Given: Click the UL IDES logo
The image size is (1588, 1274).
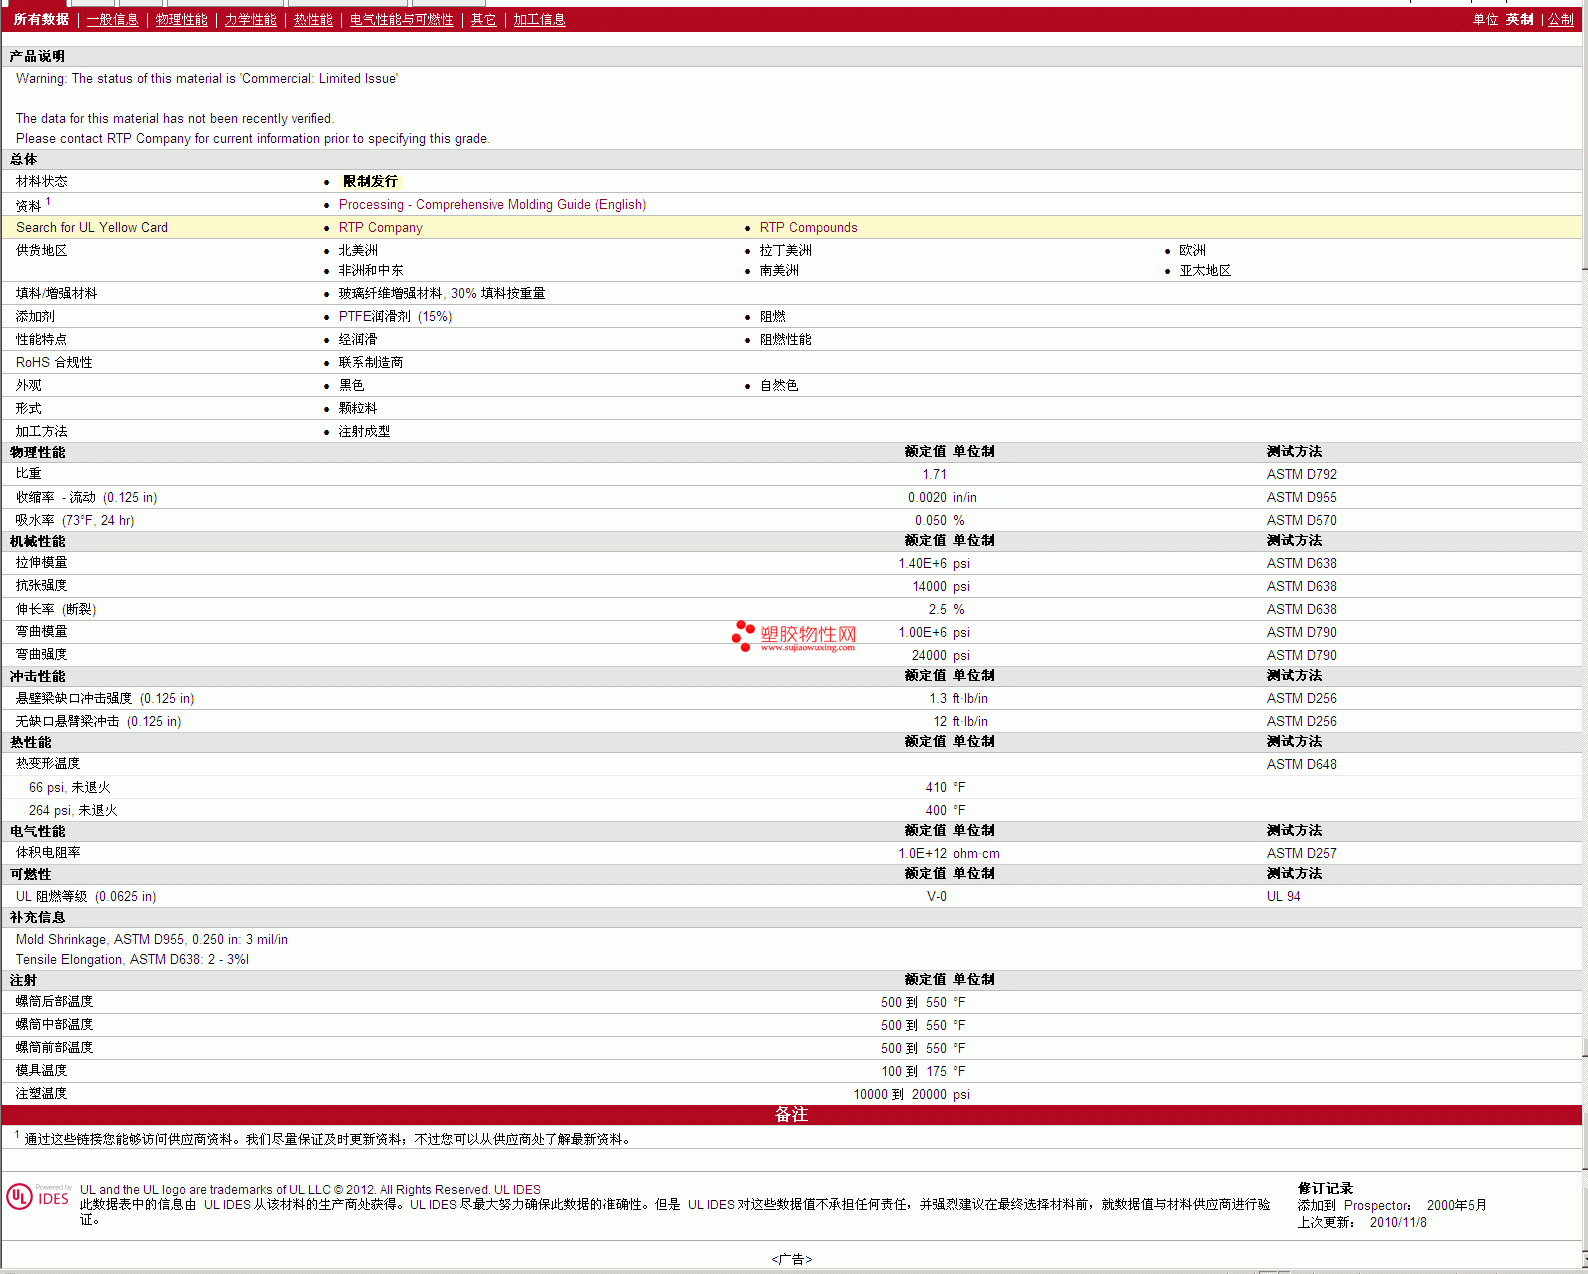Looking at the screenshot, I should (x=38, y=1196).
